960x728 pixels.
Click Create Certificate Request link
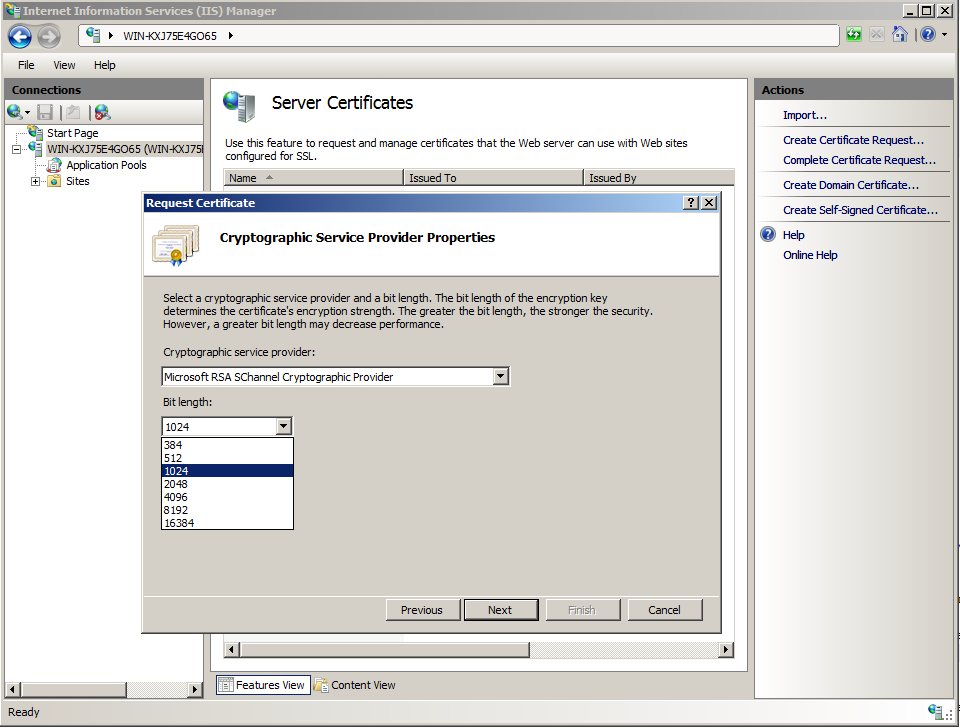coord(853,140)
